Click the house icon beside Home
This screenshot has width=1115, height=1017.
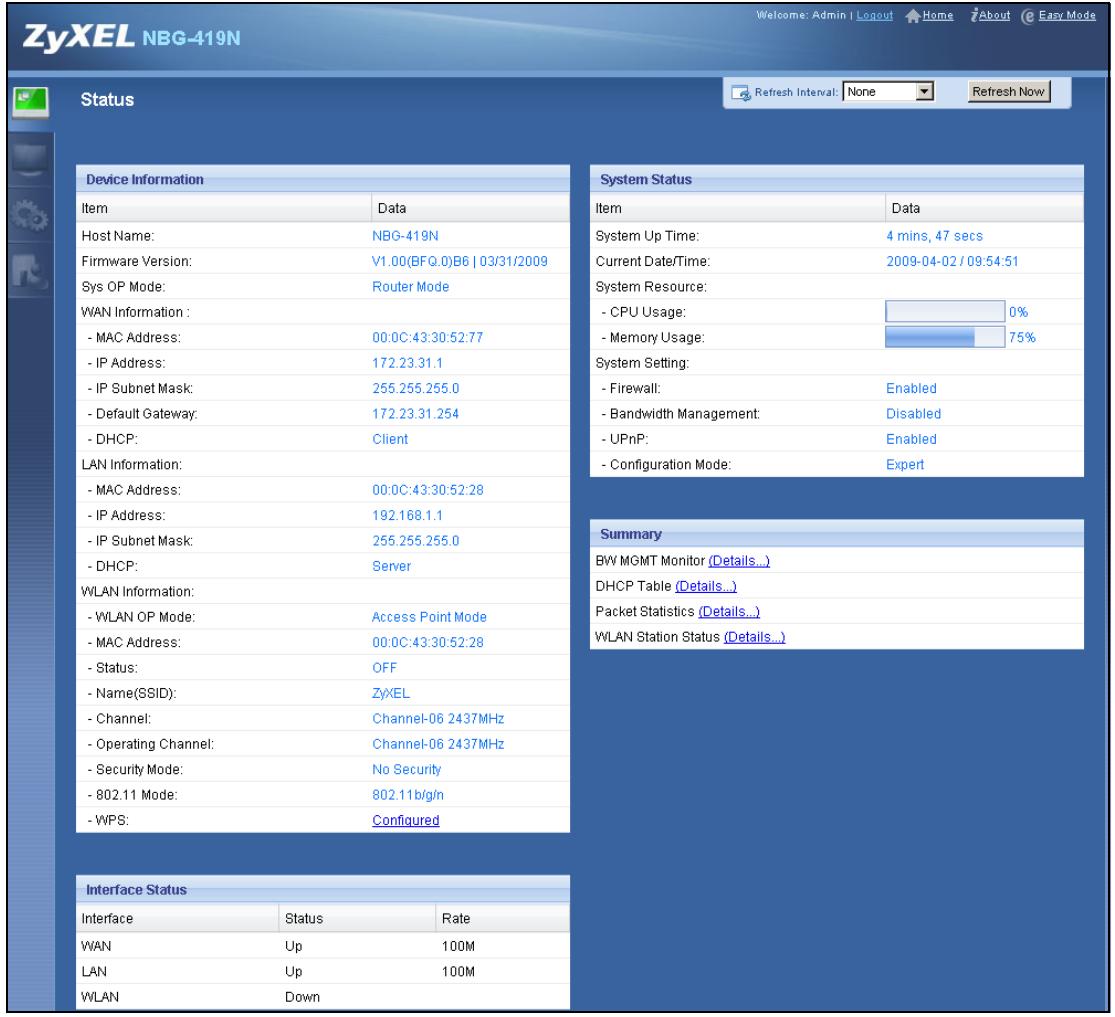pyautogui.click(x=912, y=16)
